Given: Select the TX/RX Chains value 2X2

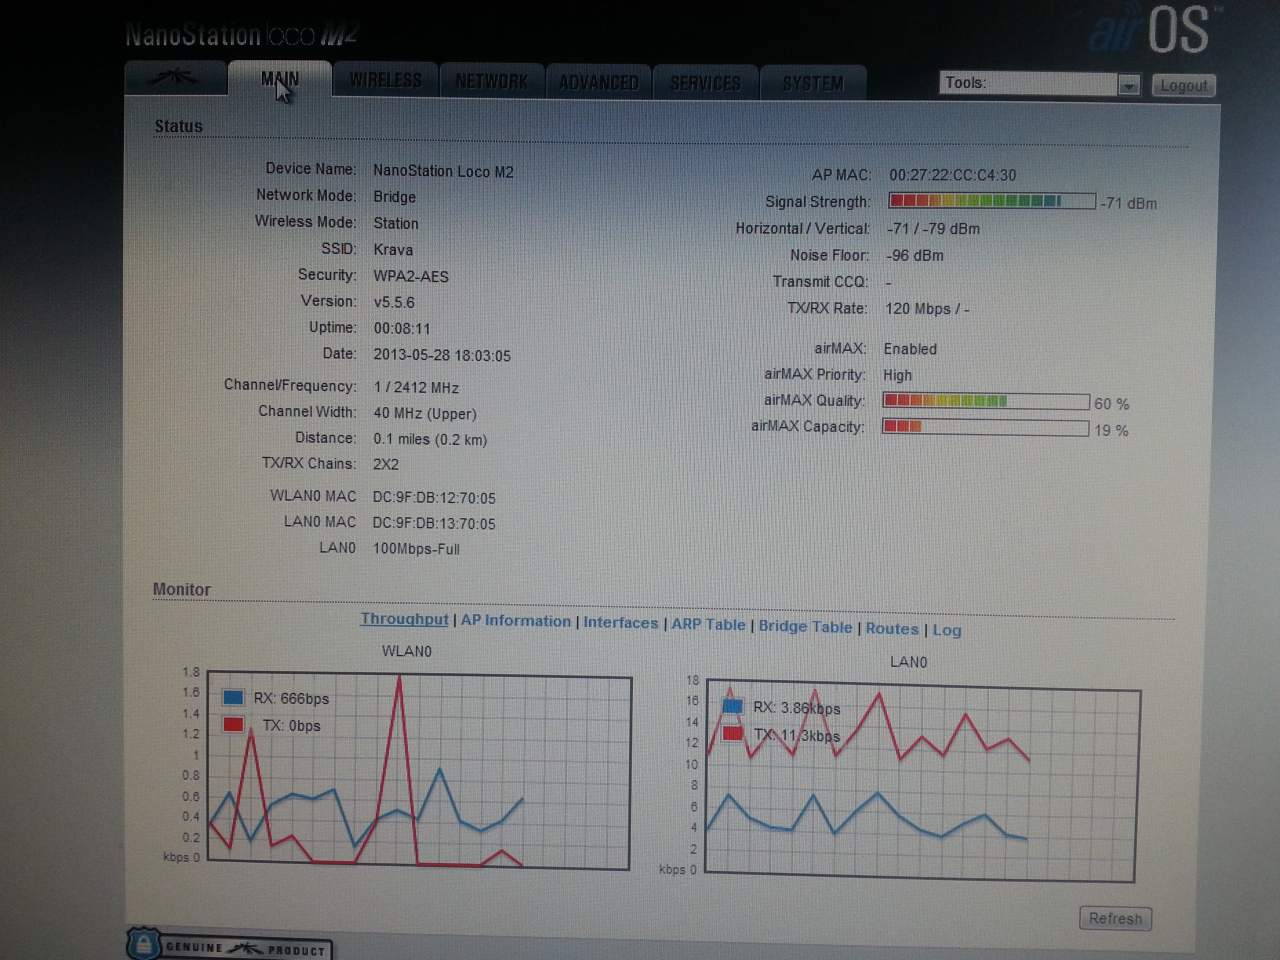Looking at the screenshot, I should (386, 465).
